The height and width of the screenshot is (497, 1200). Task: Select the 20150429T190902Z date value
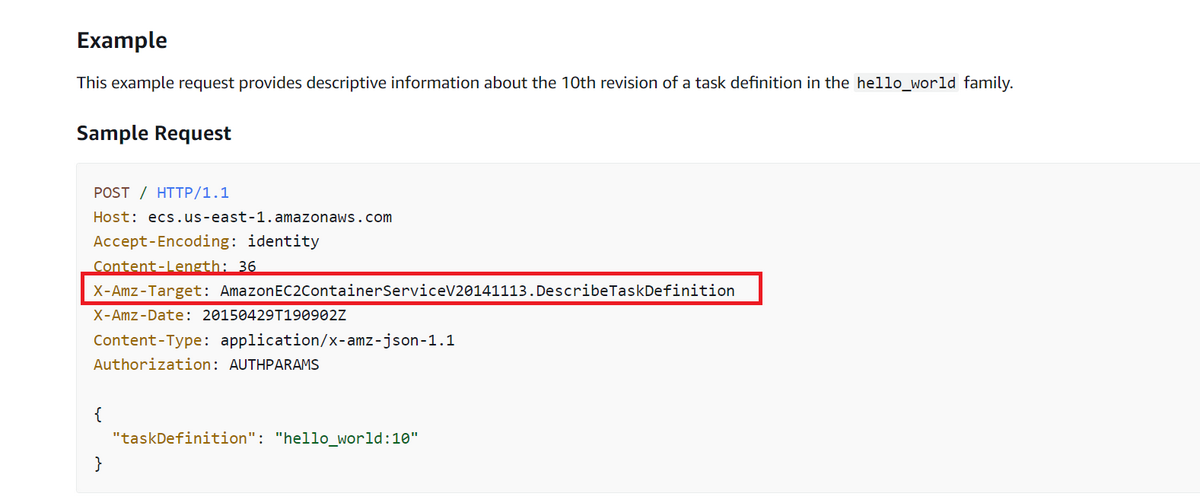(x=275, y=315)
